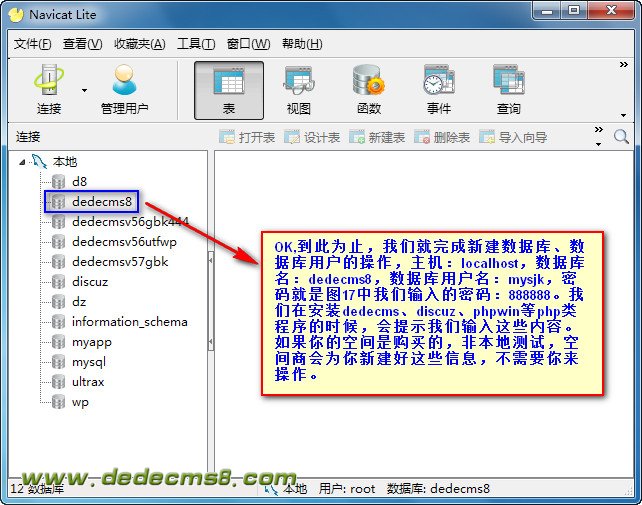Open the View (查看) menu
This screenshot has height=505, width=642.
pyautogui.click(x=82, y=43)
